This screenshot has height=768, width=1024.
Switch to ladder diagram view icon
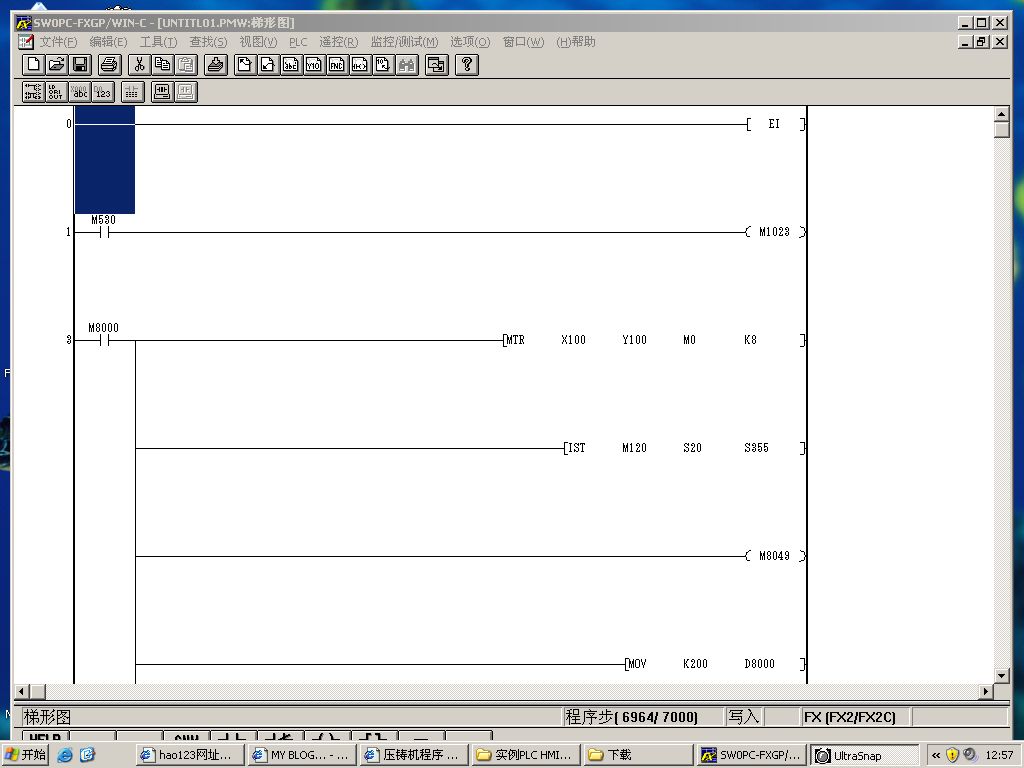coord(33,92)
